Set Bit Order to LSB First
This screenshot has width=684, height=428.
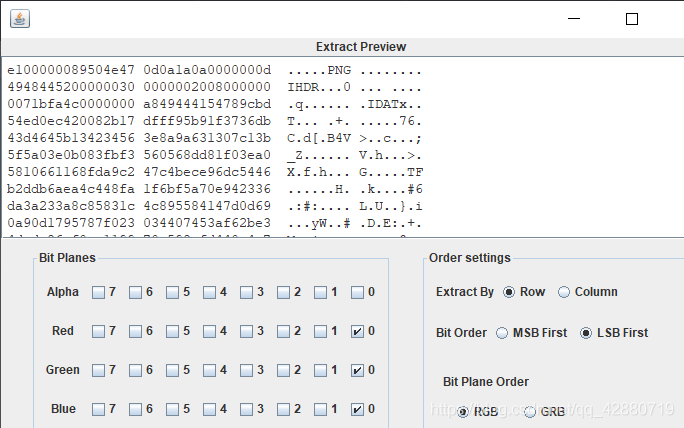point(586,333)
